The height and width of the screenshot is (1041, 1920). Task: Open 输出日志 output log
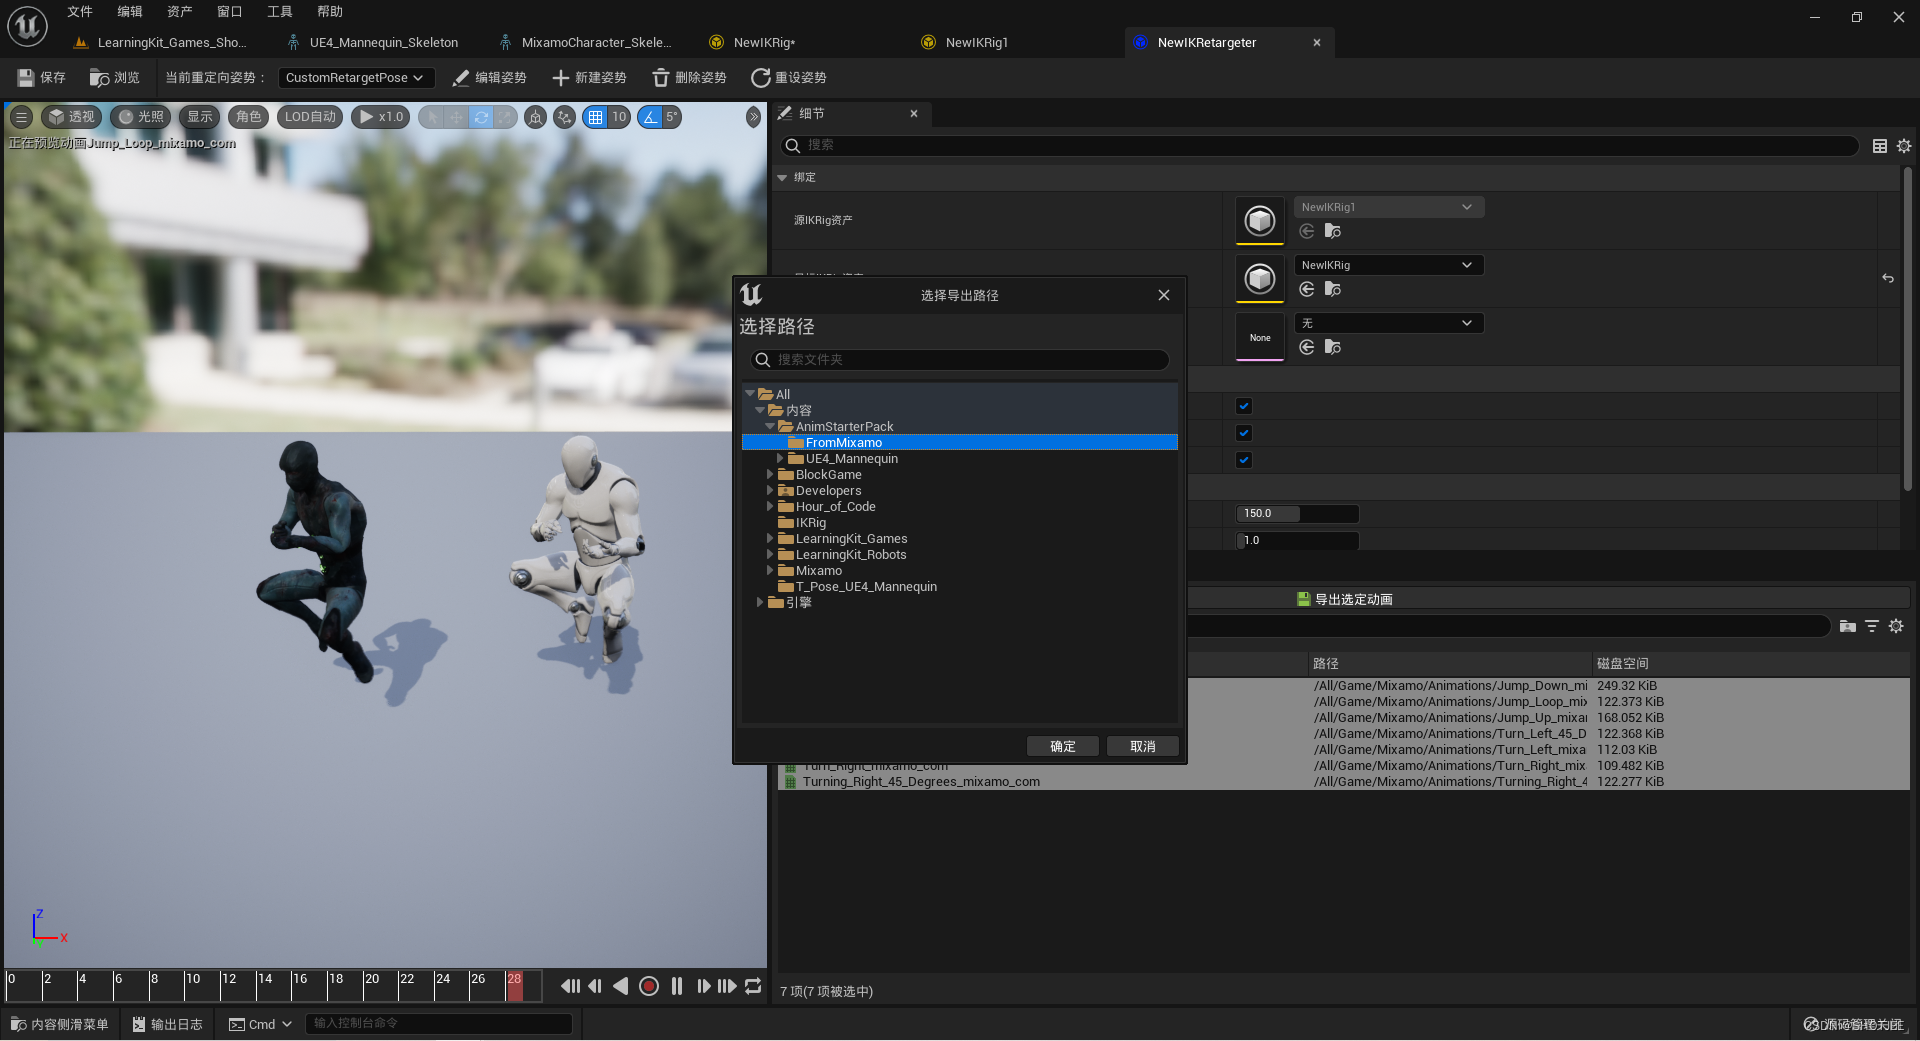[167, 1024]
